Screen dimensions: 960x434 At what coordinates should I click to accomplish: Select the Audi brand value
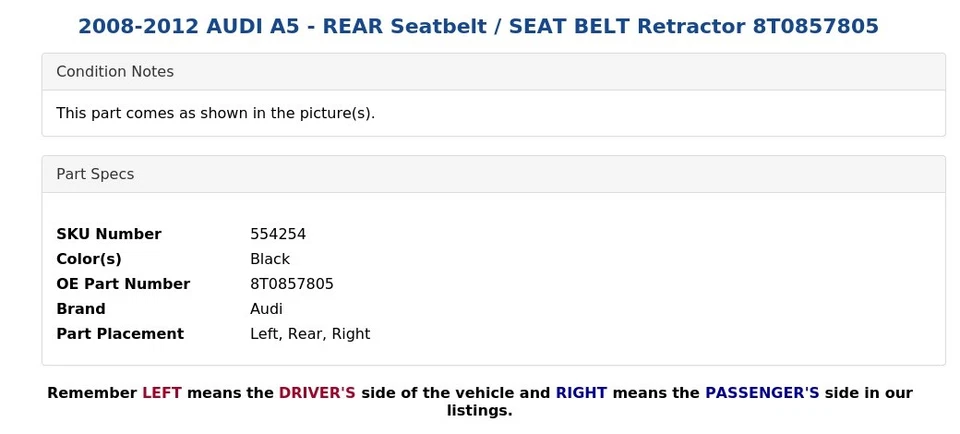point(266,309)
